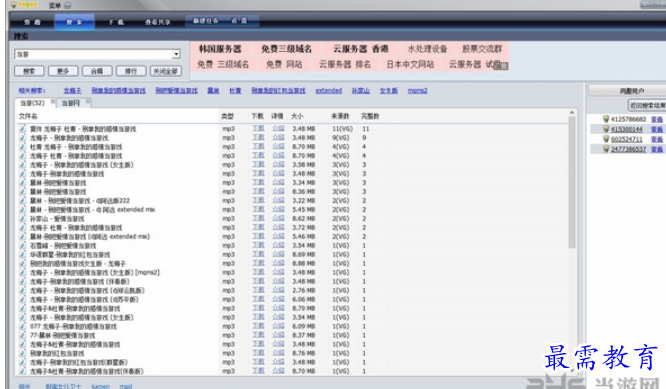Screen dimensions: 666x389
Task: Open related search link 女生版
Action: (389, 90)
